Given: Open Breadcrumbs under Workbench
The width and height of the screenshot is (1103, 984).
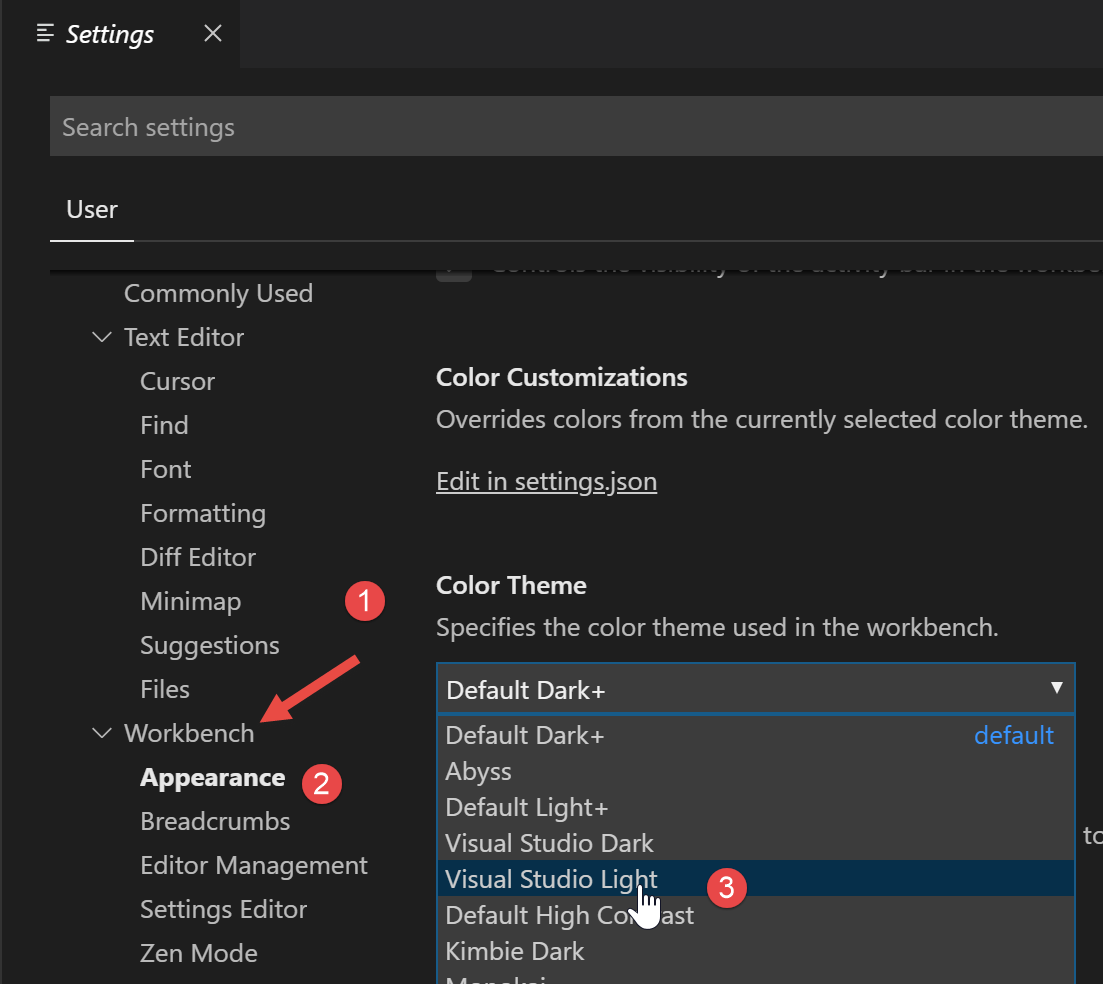Looking at the screenshot, I should pyautogui.click(x=215, y=821).
